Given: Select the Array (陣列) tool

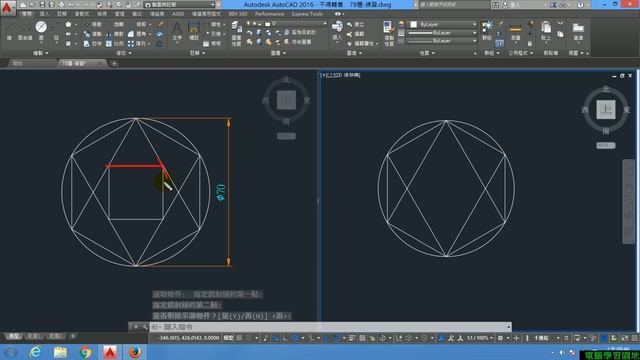Looking at the screenshot, I should pyautogui.click(x=137, y=43).
